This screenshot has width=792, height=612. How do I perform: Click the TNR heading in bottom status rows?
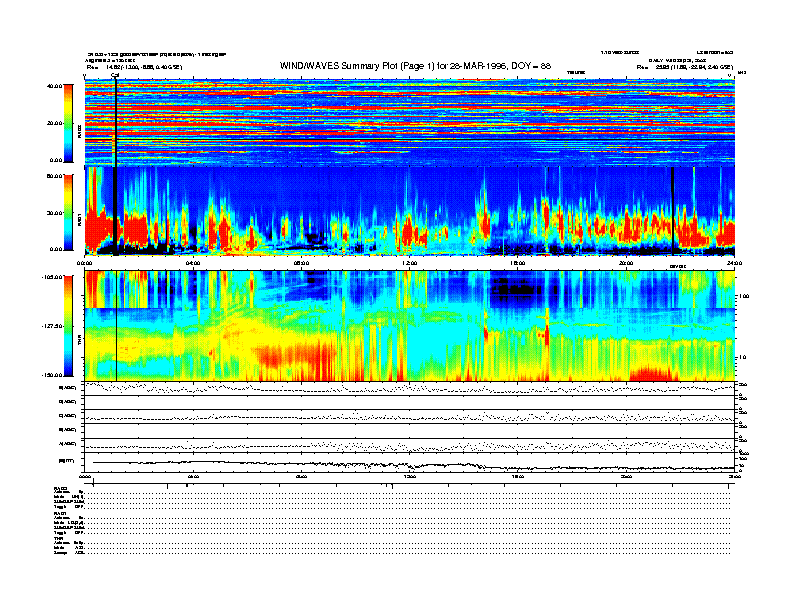click(x=58, y=538)
